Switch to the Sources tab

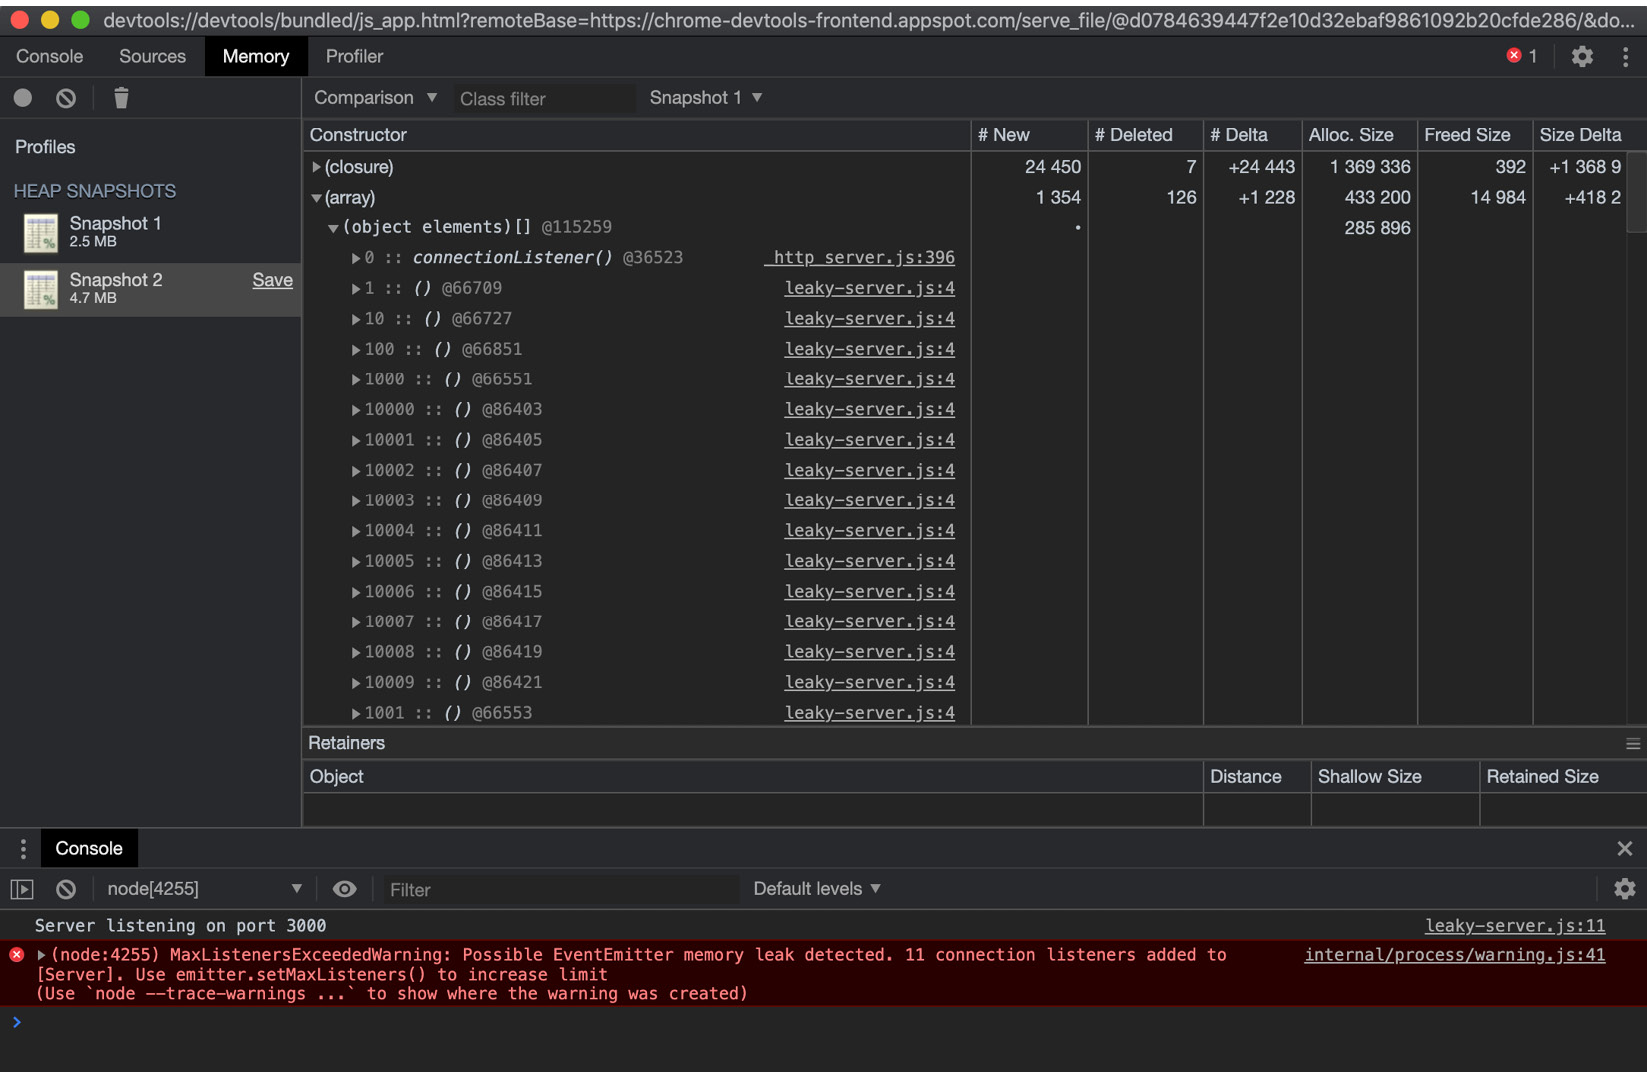[x=151, y=56]
